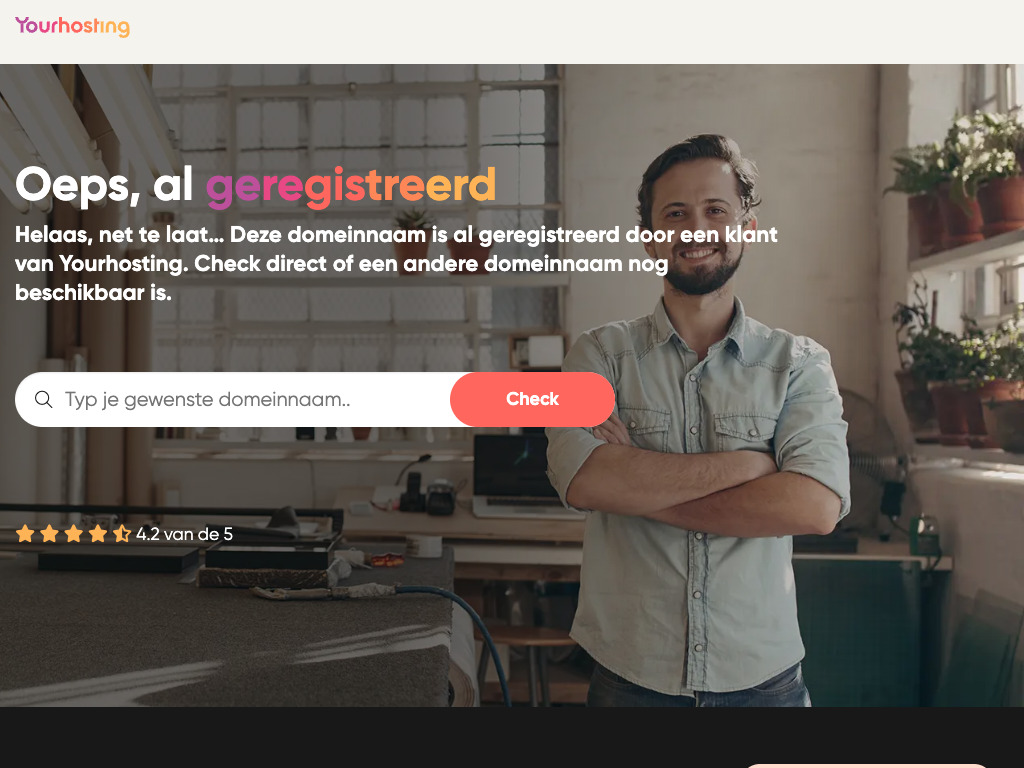Click the white 'Oeps, al' heading text
Image resolution: width=1024 pixels, height=768 pixels.
104,186
